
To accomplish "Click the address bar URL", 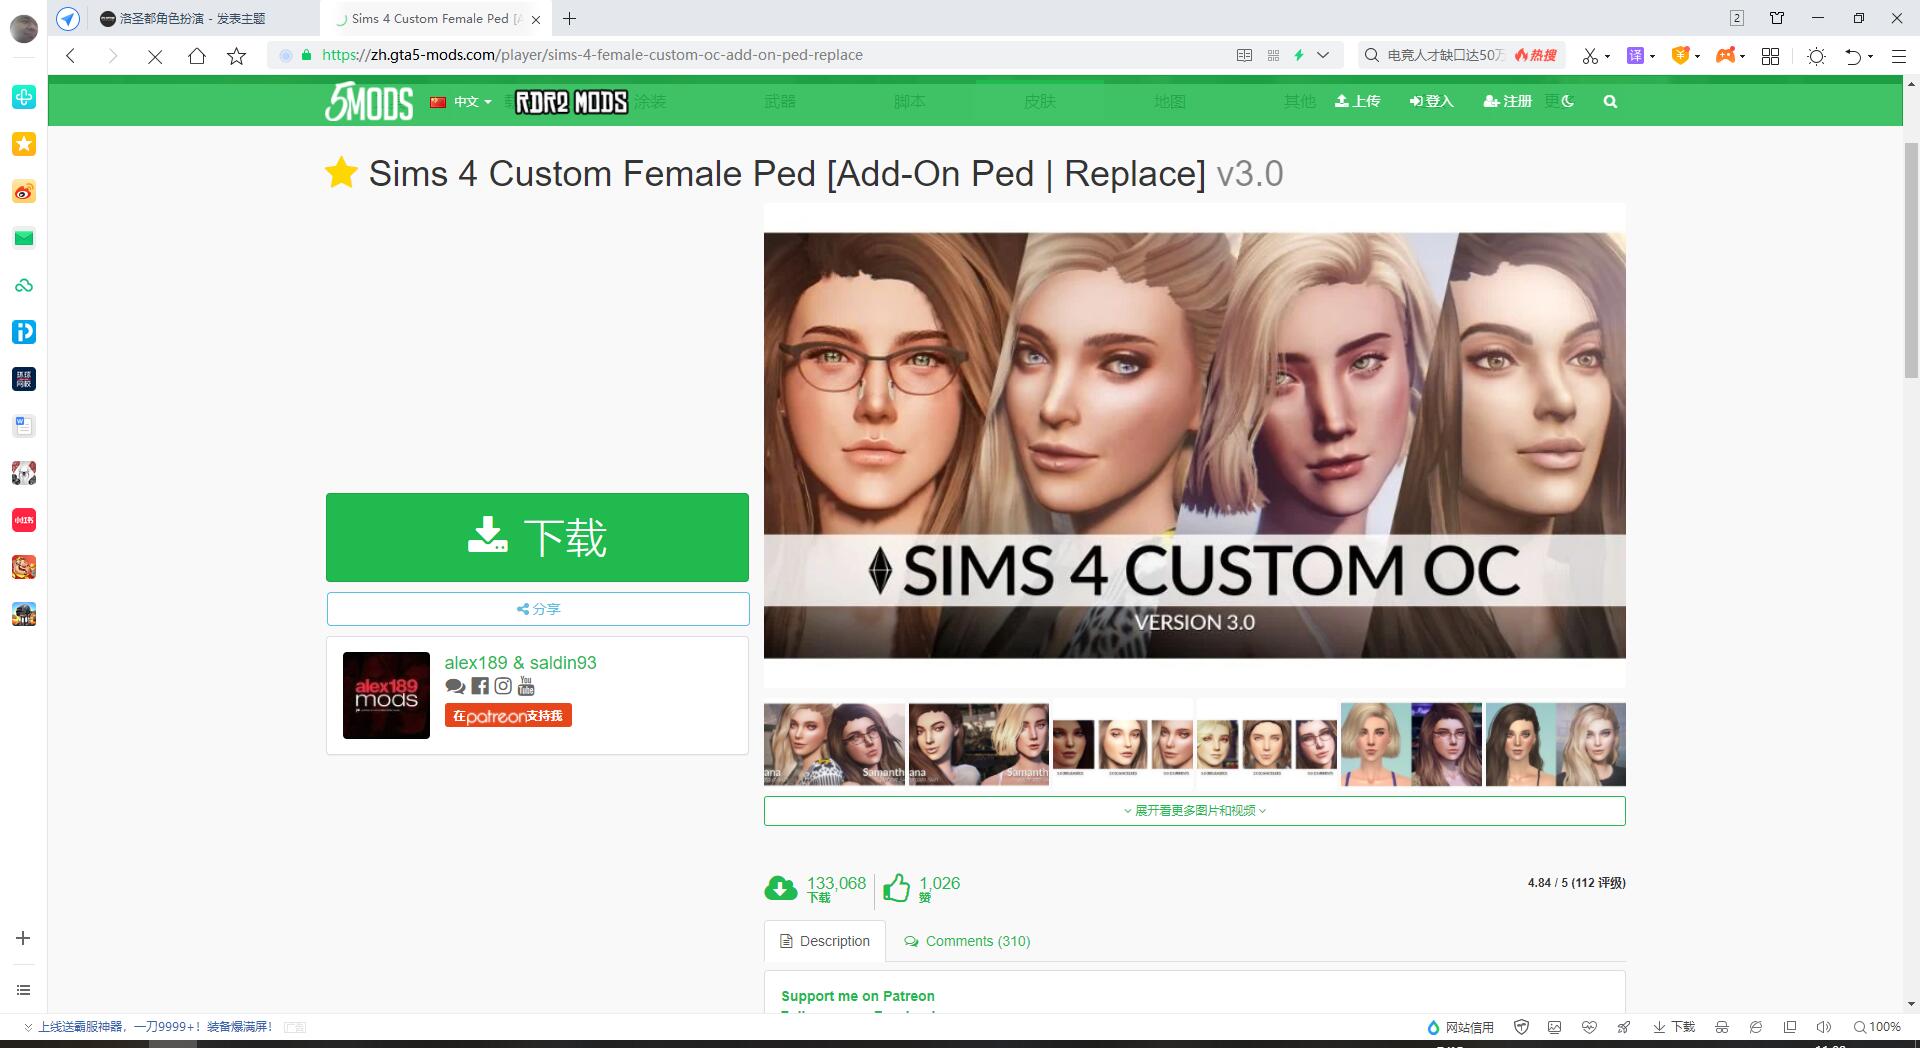I will (x=592, y=55).
